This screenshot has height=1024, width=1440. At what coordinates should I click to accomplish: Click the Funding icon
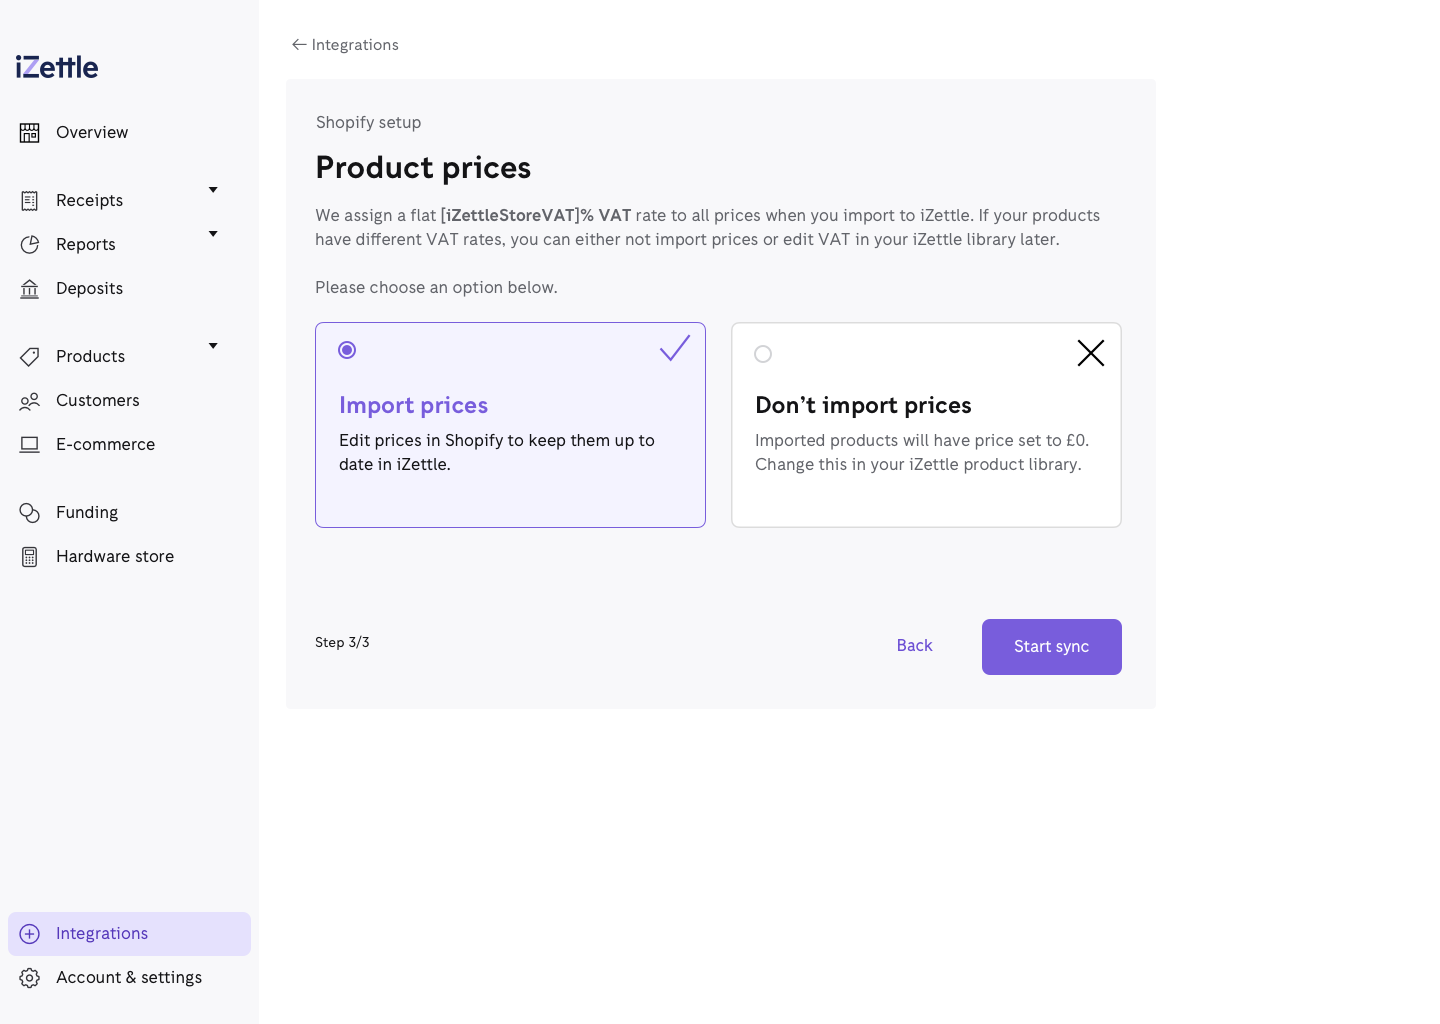tap(29, 512)
